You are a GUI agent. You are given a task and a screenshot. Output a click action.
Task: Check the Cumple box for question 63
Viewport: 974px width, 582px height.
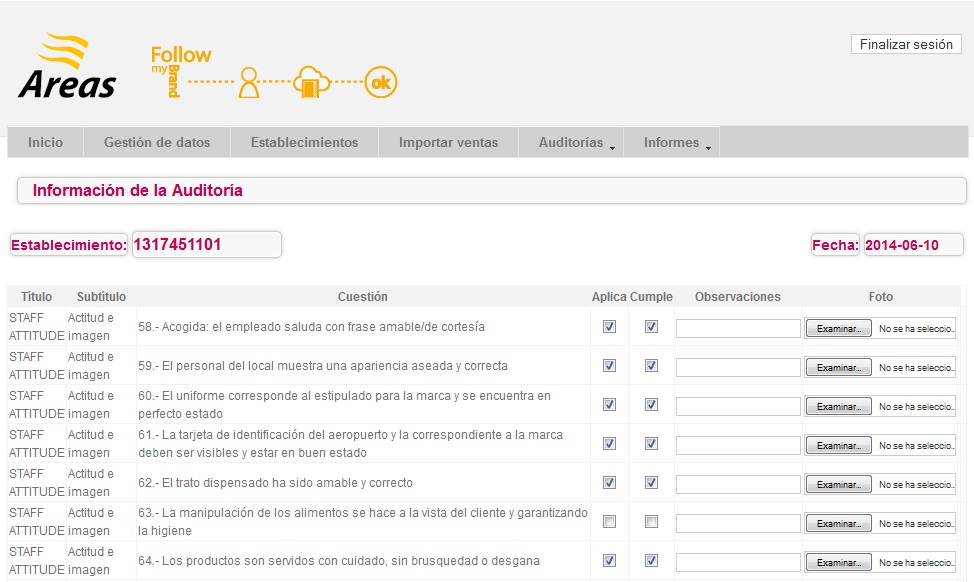pos(651,522)
